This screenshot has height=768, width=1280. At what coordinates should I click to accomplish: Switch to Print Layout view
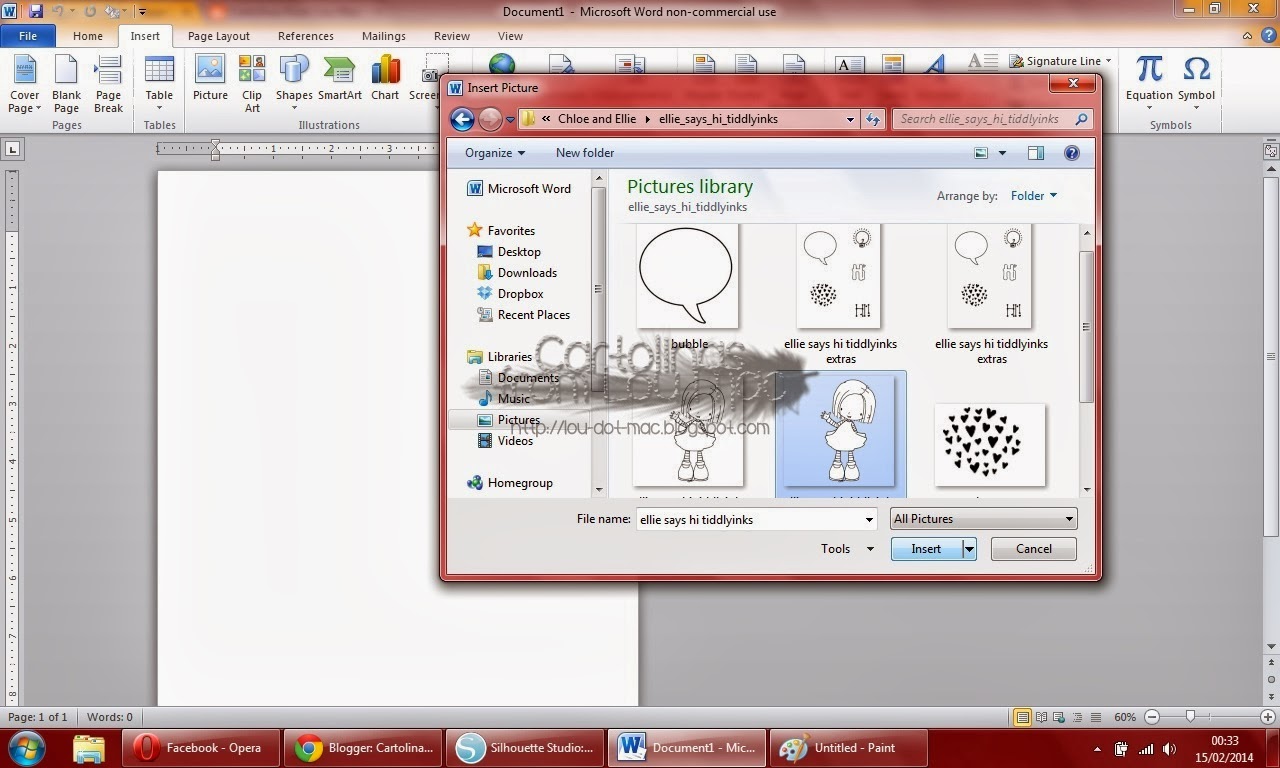(x=1022, y=717)
